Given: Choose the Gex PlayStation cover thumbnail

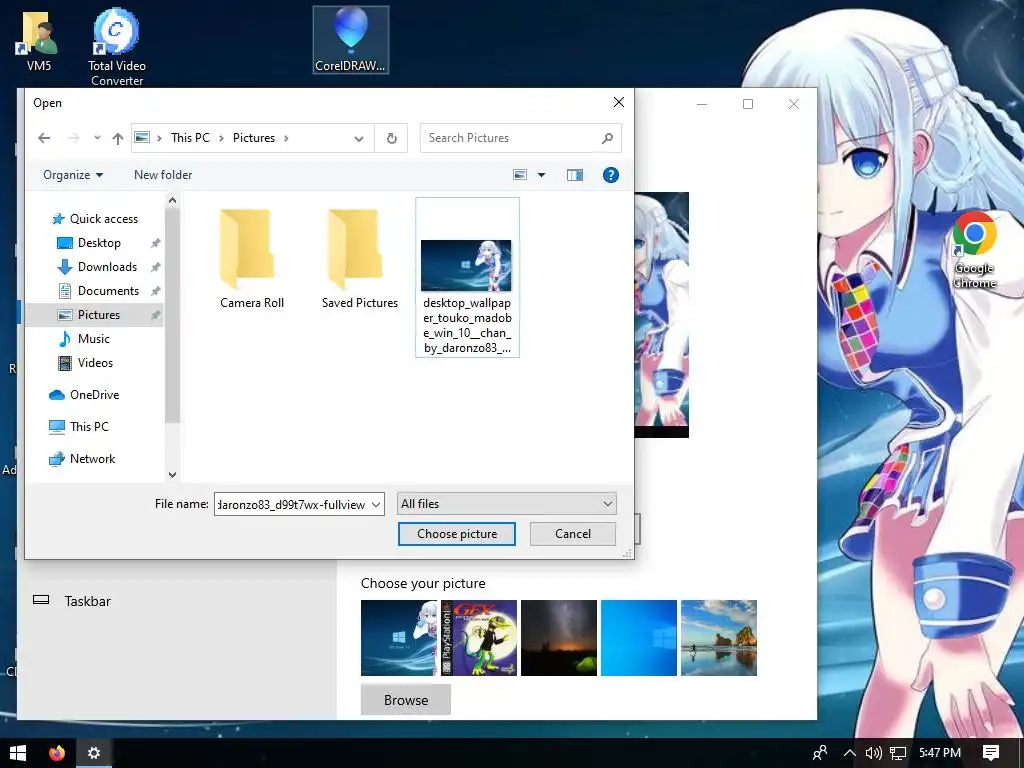Looking at the screenshot, I should [x=479, y=638].
